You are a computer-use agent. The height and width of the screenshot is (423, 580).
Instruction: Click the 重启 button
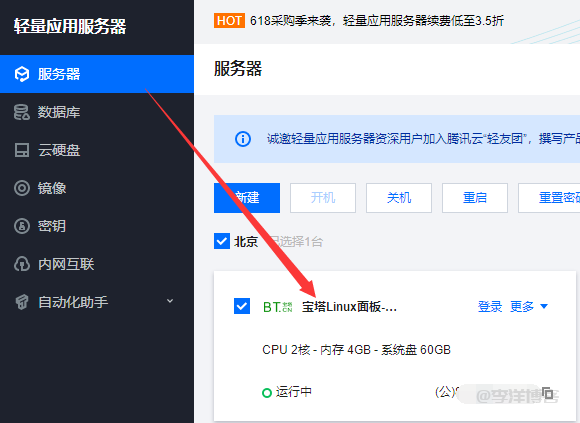(475, 198)
